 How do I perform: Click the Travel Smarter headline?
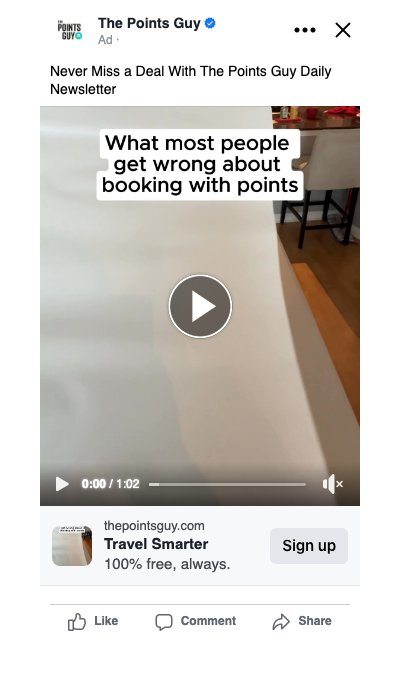click(x=156, y=544)
